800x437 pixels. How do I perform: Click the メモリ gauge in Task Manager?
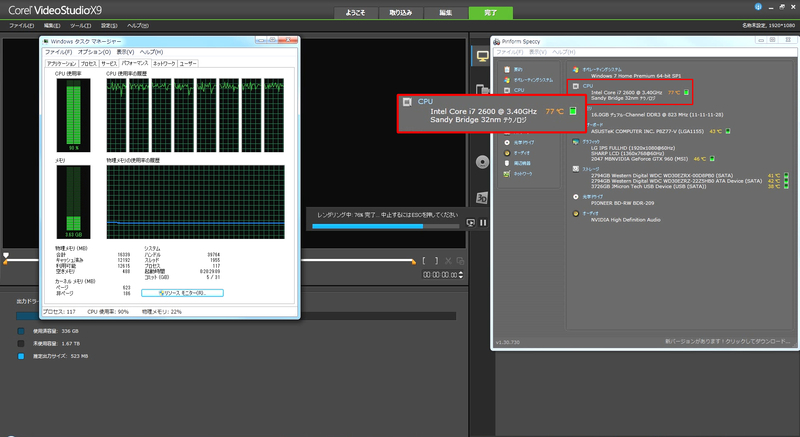(73, 202)
